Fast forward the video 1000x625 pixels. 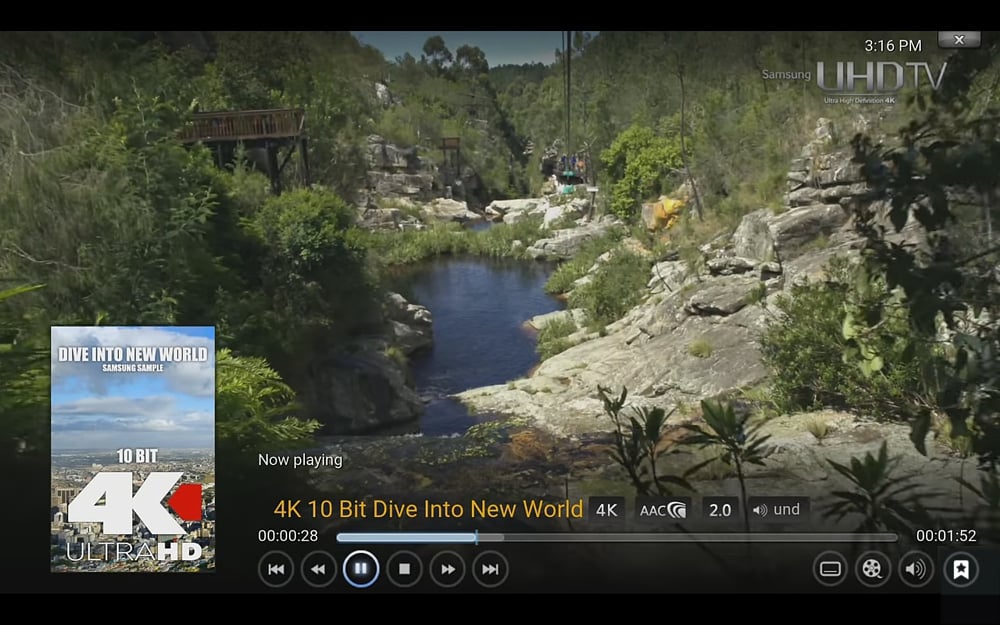448,569
